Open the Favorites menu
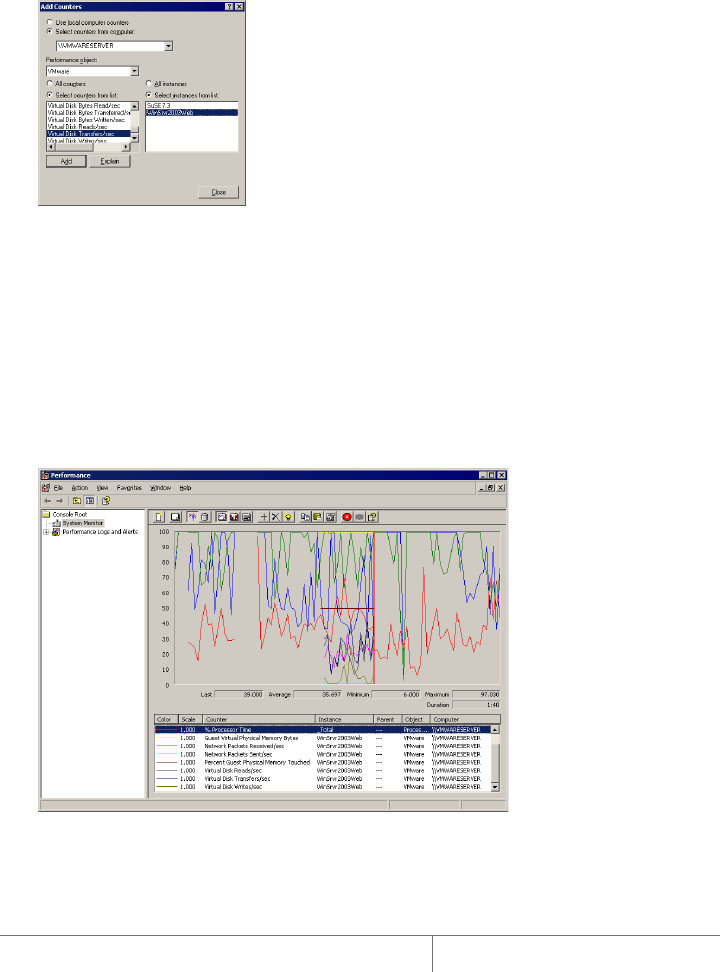This screenshot has height=972, width=720. pyautogui.click(x=129, y=488)
